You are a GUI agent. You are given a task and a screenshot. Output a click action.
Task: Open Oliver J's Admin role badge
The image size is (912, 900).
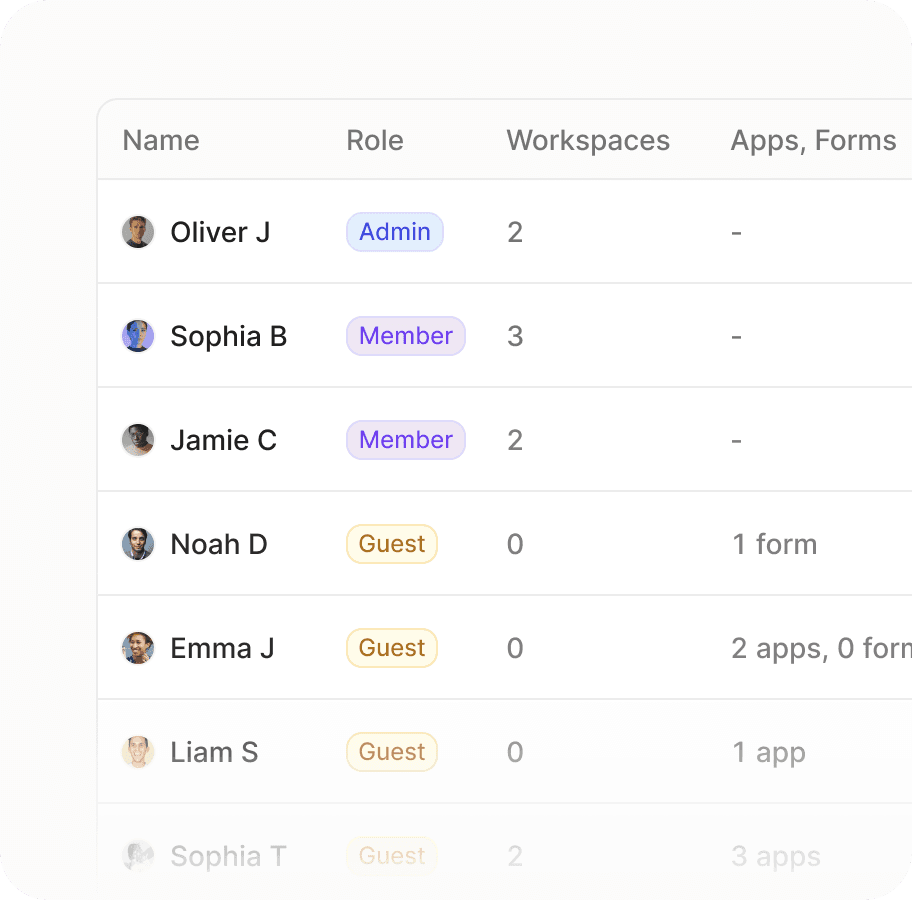[x=395, y=232]
